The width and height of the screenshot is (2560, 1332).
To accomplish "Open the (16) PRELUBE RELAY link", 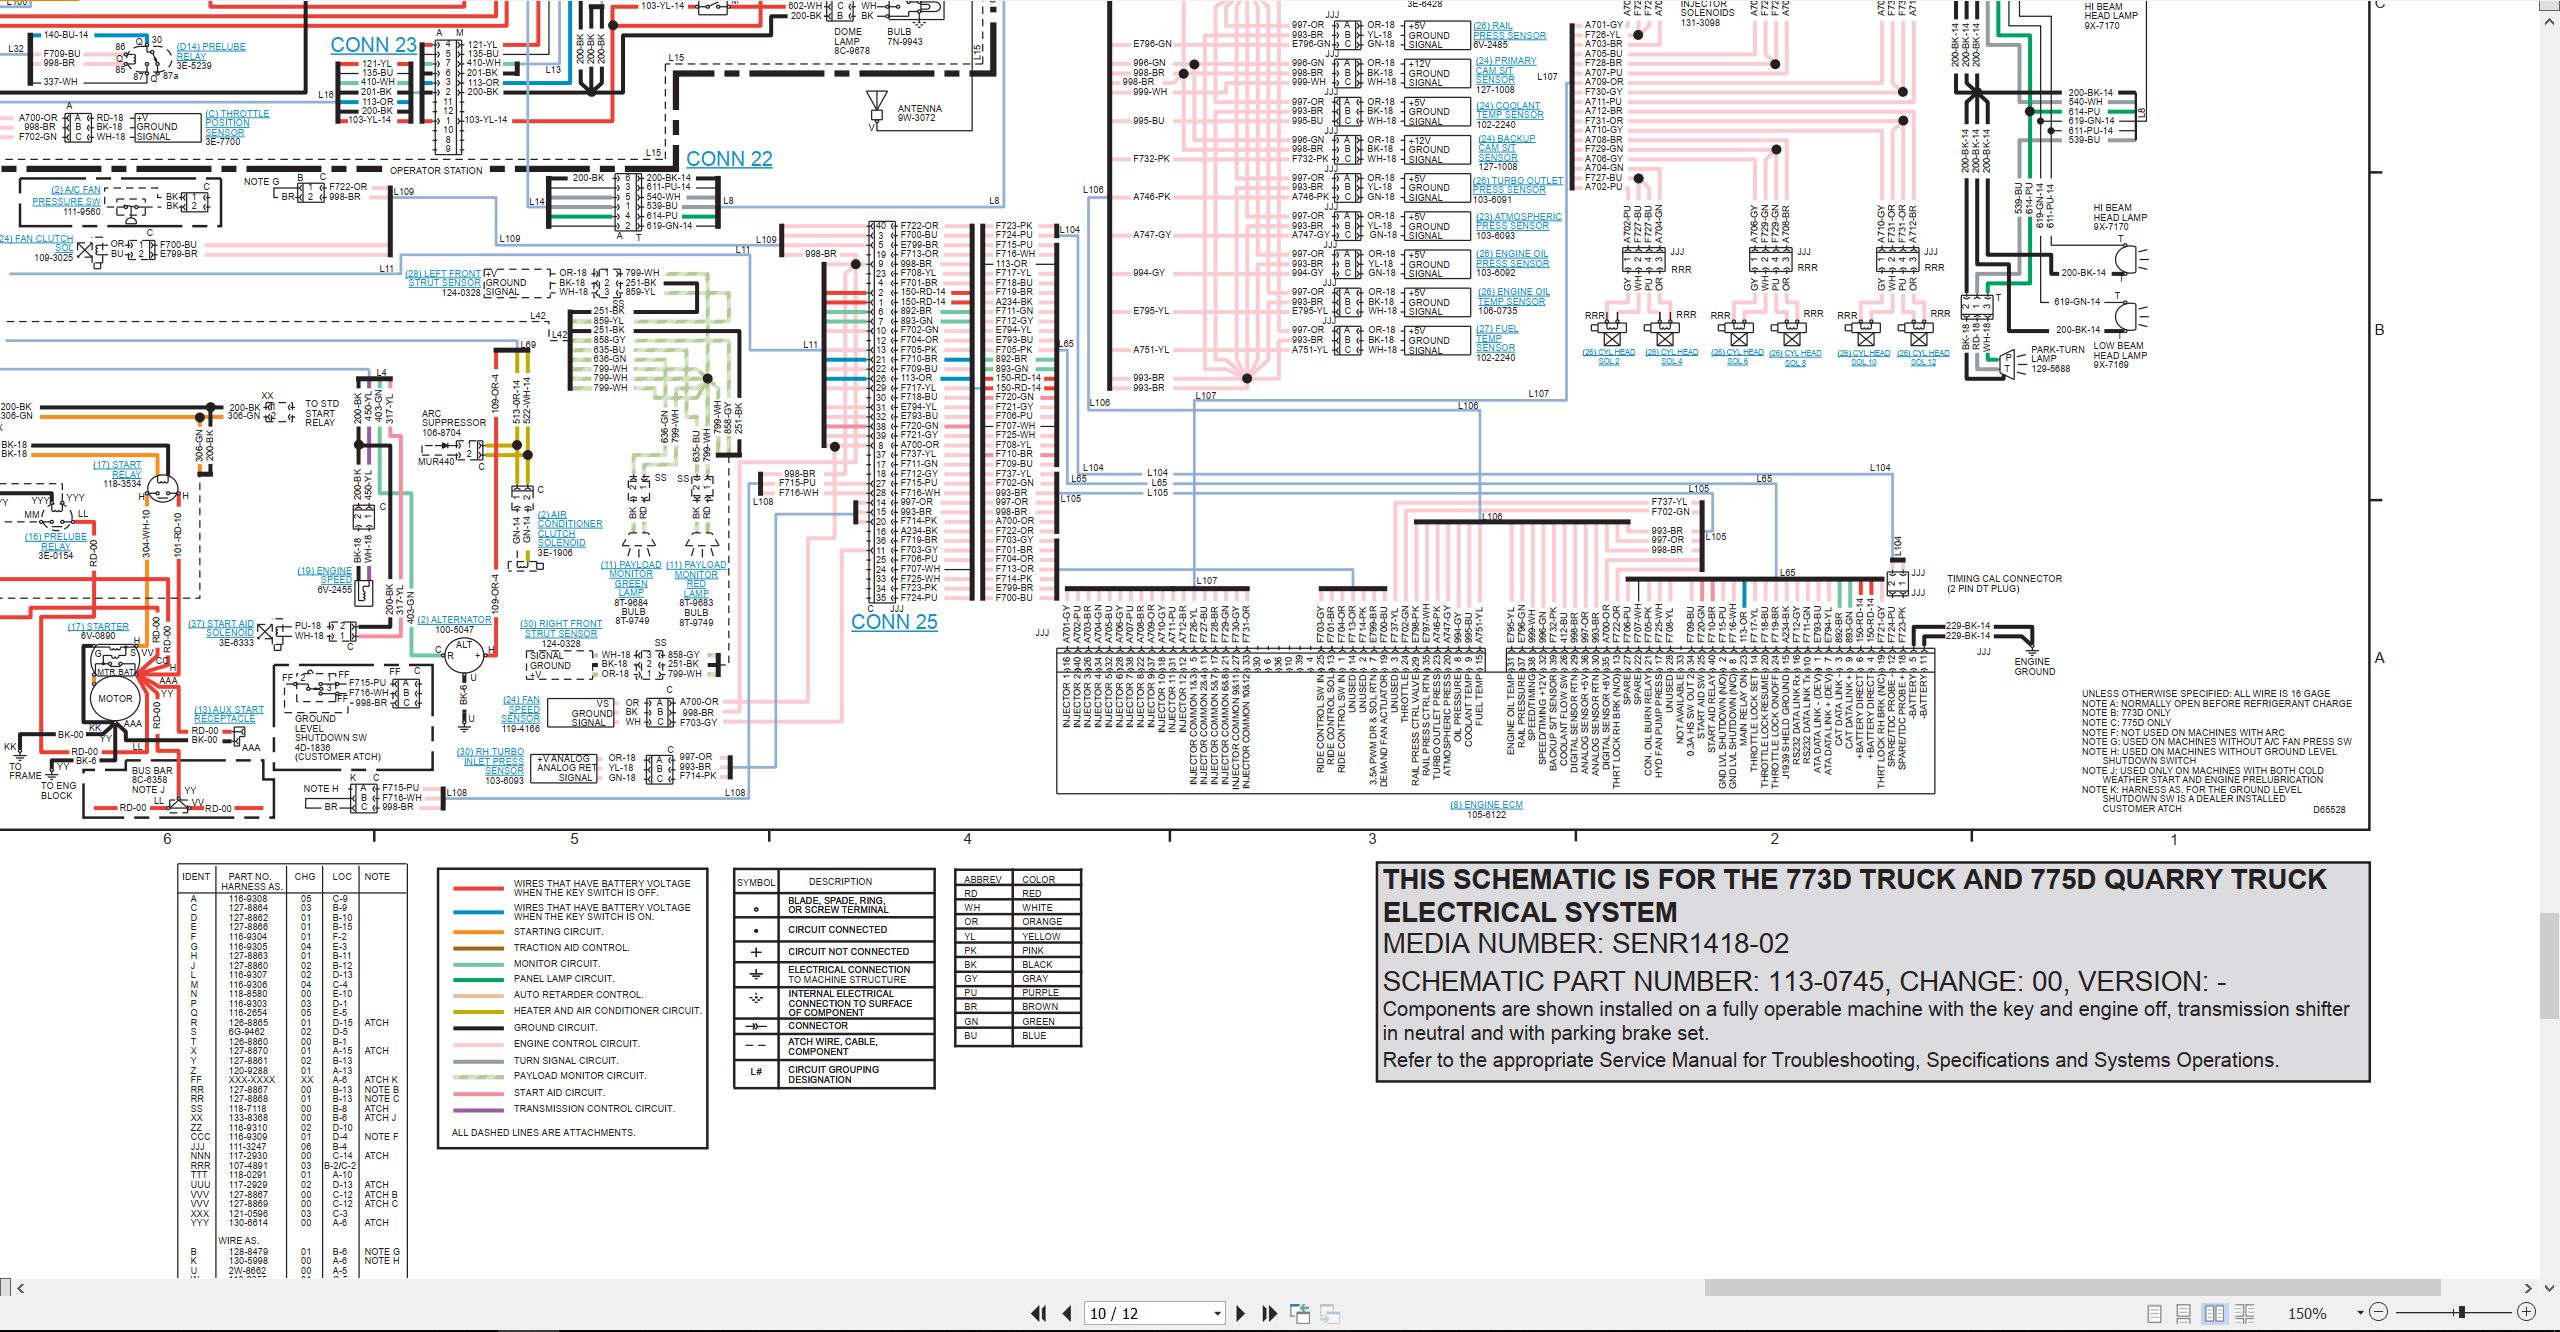I will point(56,542).
